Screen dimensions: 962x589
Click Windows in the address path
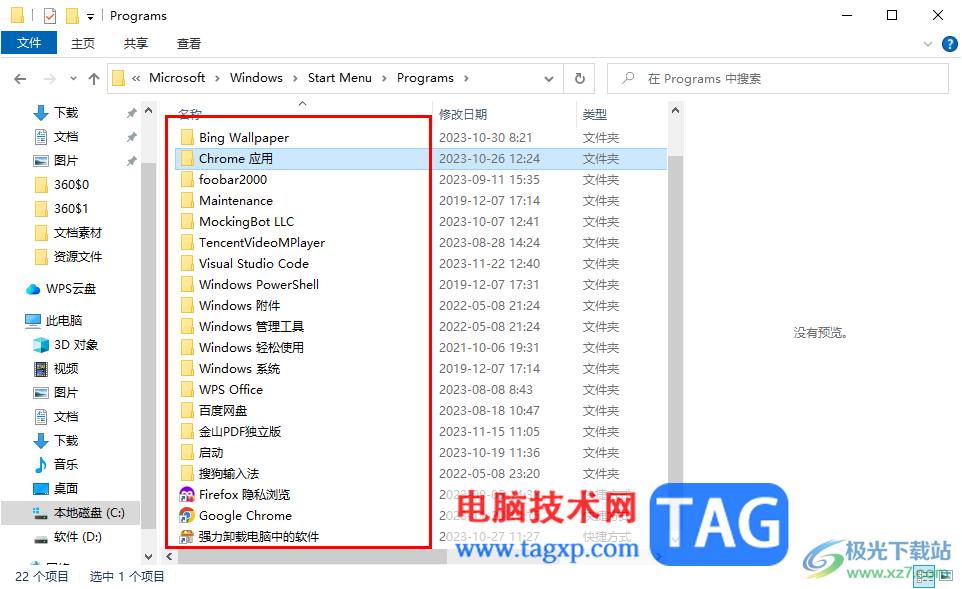[256, 78]
